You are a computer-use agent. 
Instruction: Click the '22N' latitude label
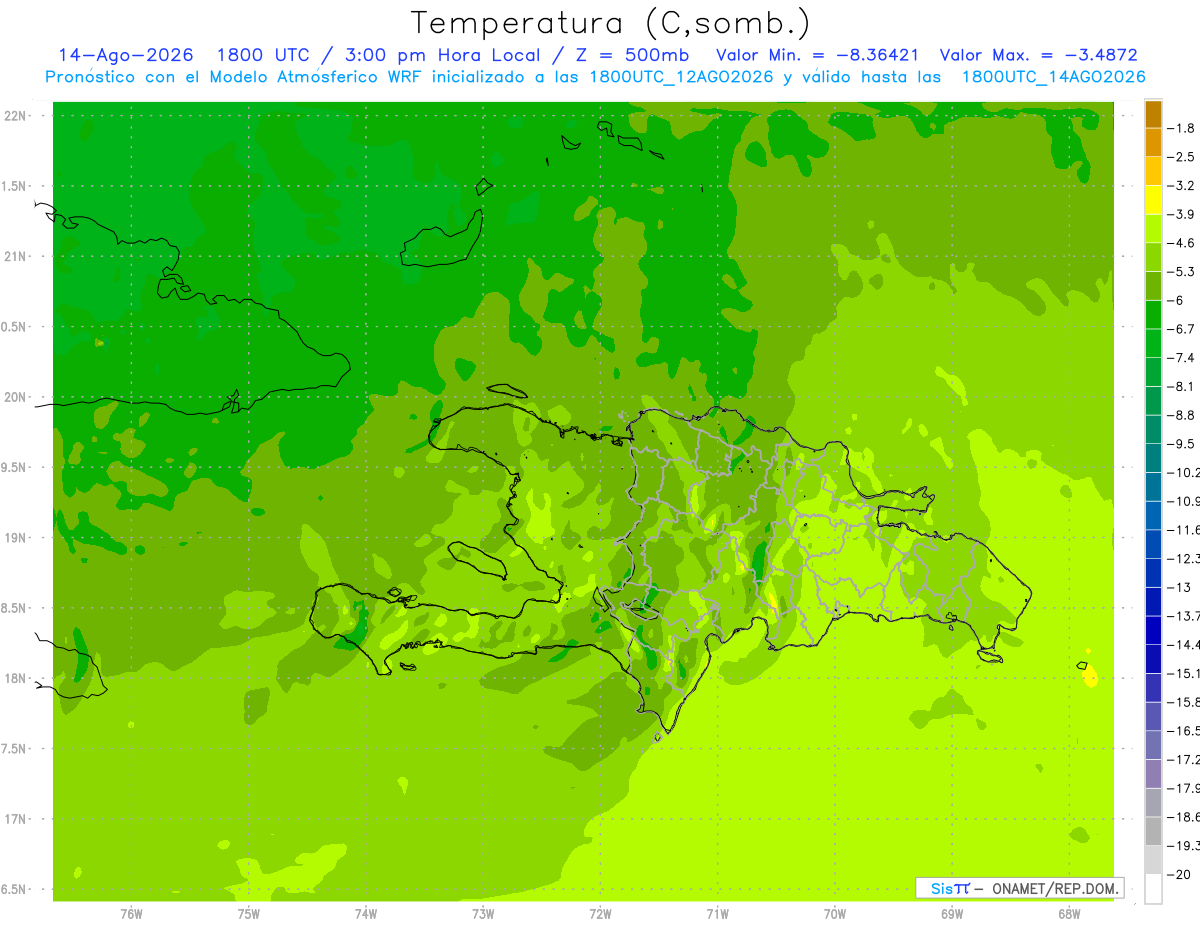click(16, 116)
